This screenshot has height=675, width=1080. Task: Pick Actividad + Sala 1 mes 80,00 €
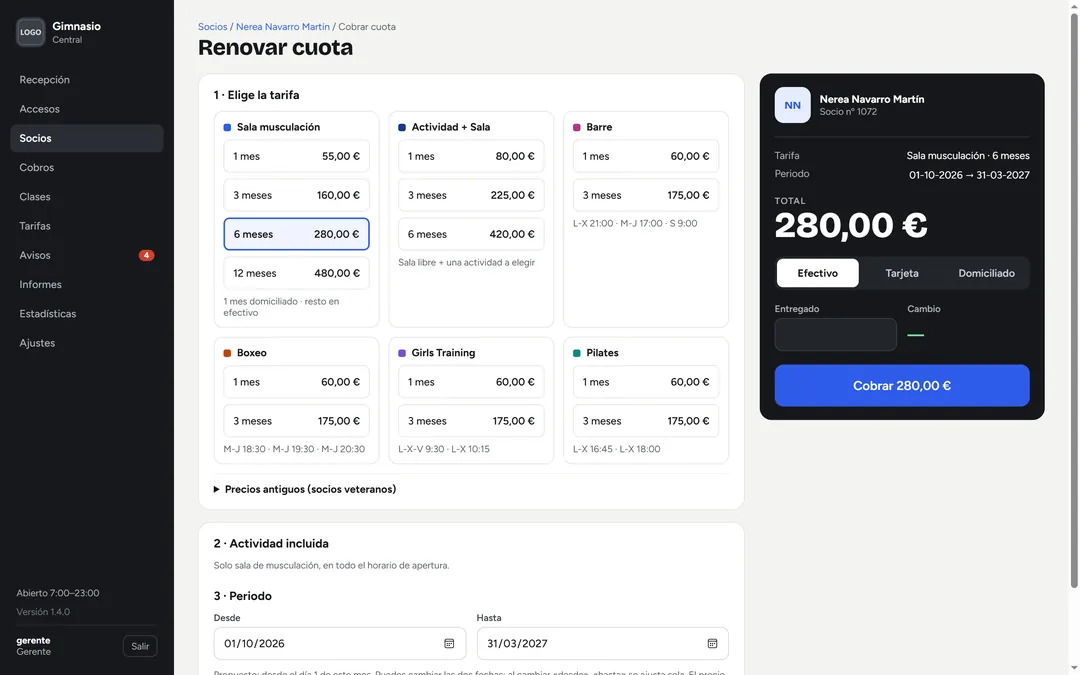(x=471, y=156)
